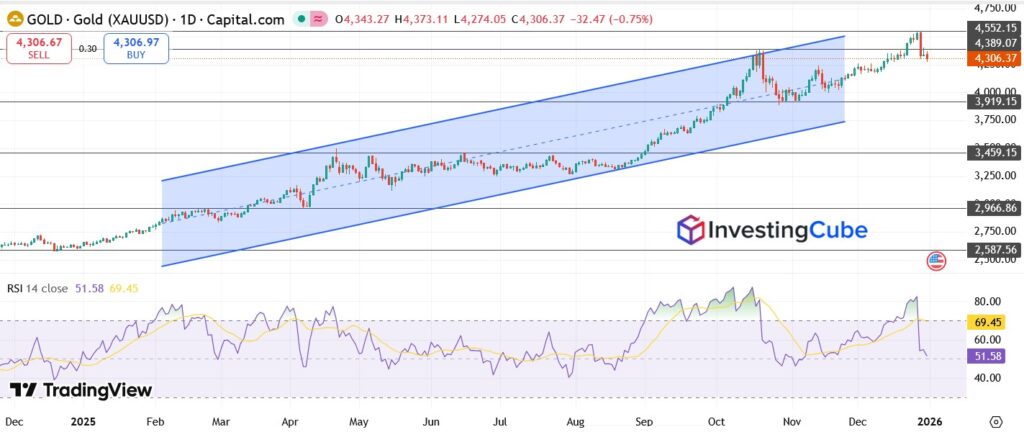This screenshot has width=1024, height=432.
Task: Click the gold bars symbol icon
Action: [12, 20]
